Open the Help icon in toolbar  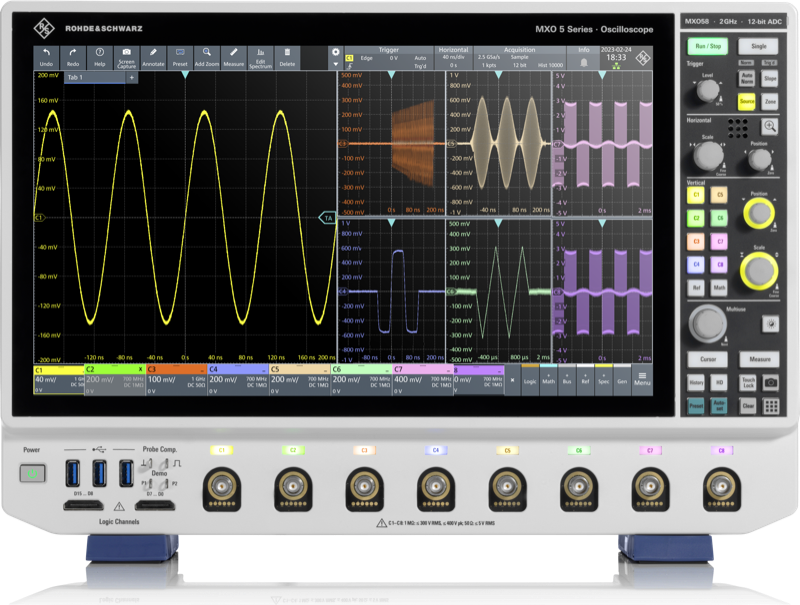[x=99, y=56]
